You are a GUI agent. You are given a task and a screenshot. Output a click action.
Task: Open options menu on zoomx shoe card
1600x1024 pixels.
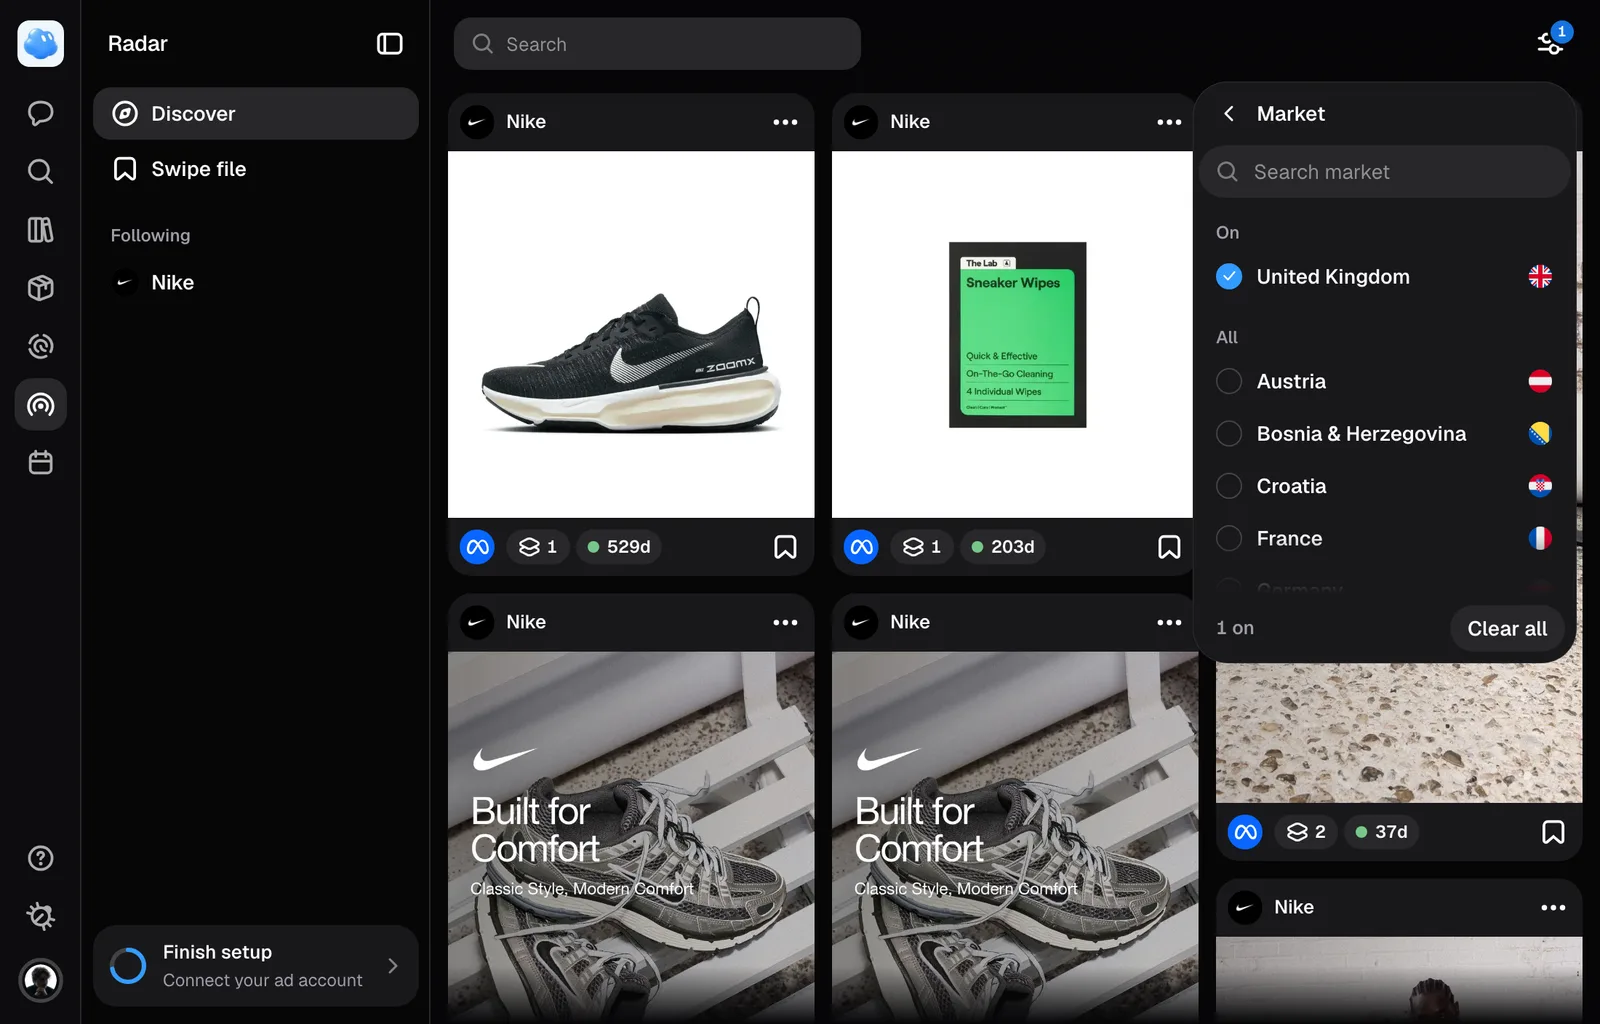[x=785, y=122]
